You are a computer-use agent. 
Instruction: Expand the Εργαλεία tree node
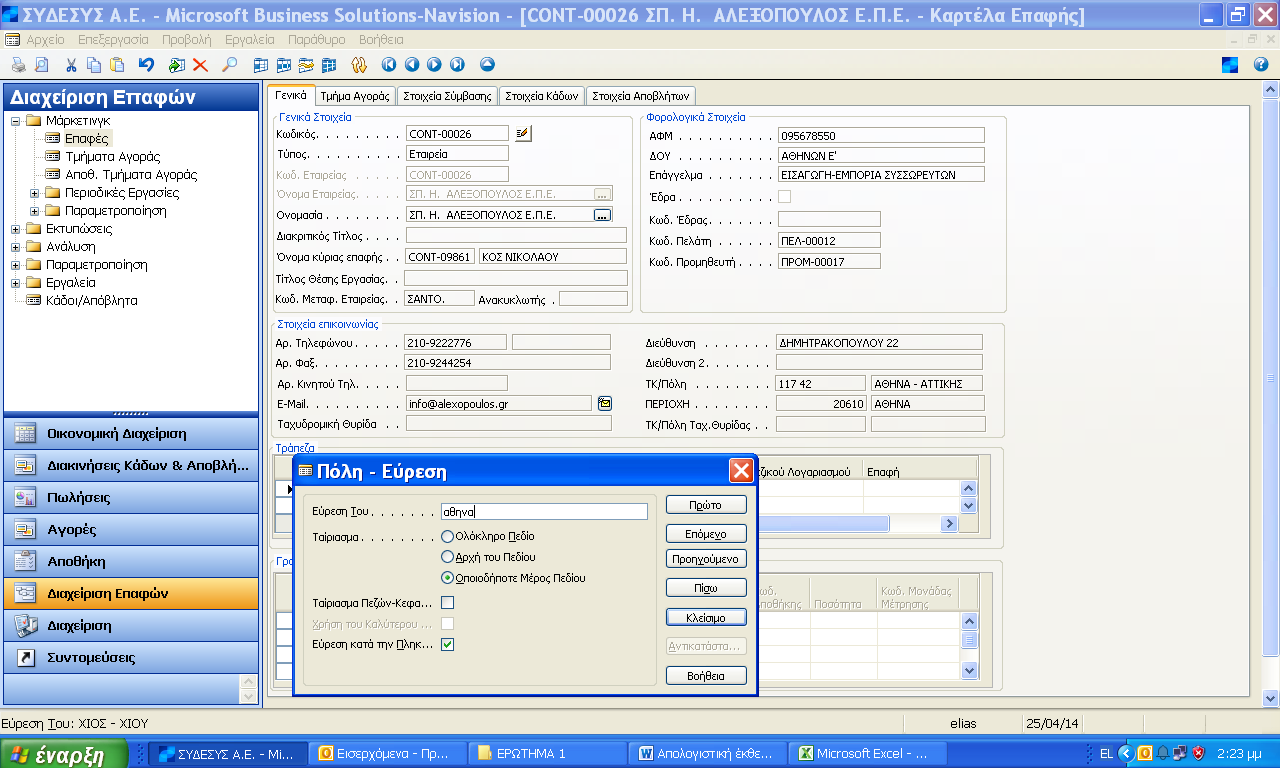pos(16,283)
